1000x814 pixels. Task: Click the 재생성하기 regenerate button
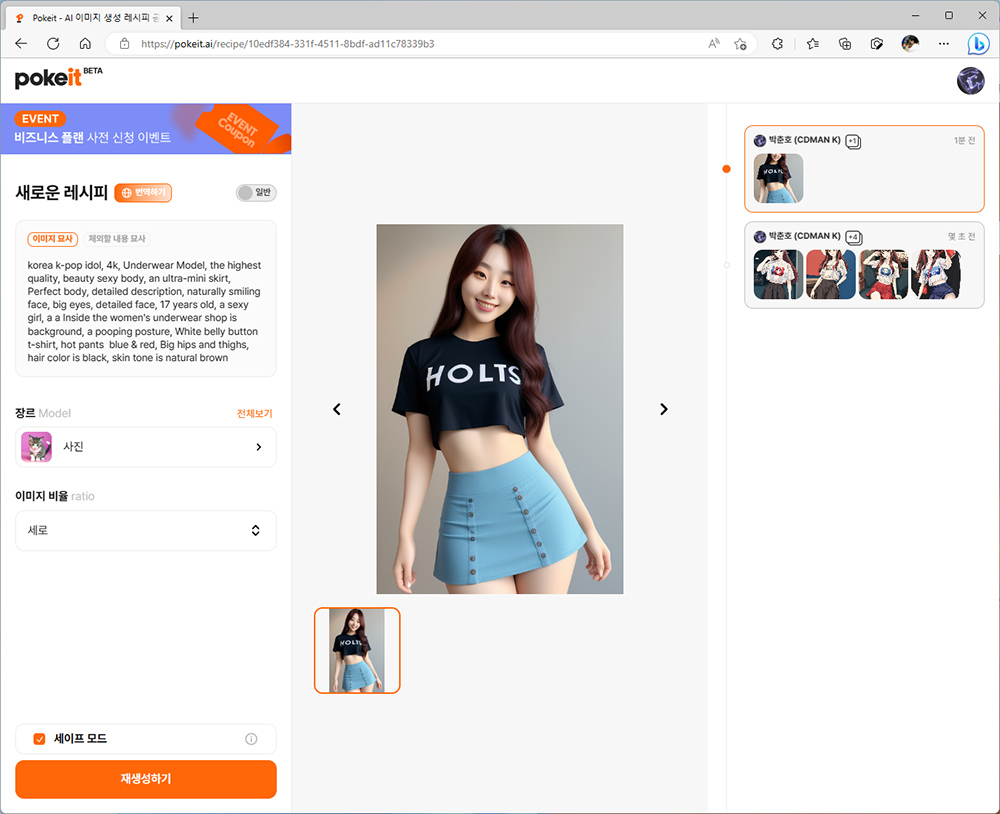145,779
